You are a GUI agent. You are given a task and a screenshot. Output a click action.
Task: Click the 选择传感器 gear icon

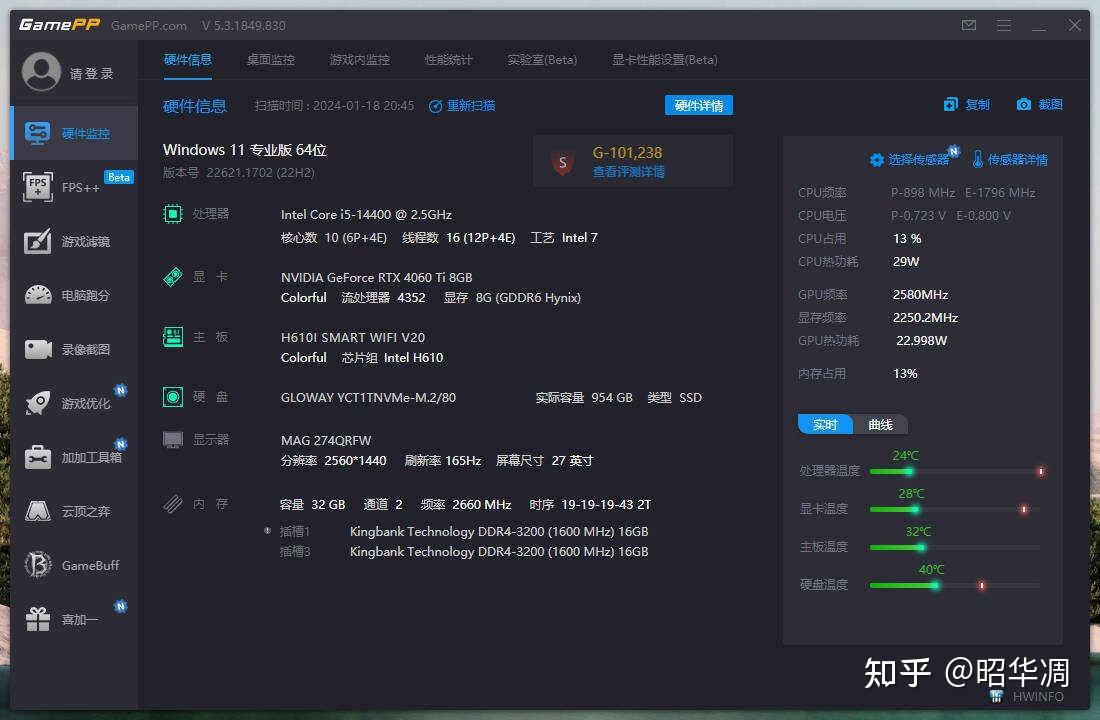coord(876,160)
